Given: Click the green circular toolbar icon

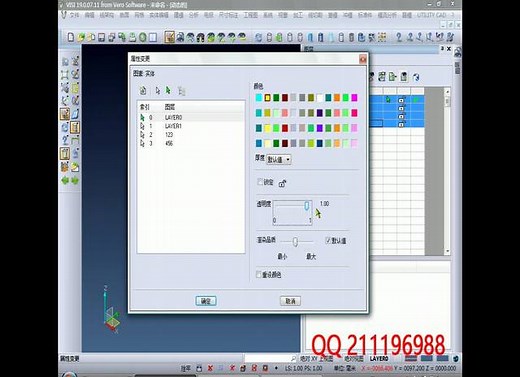Looking at the screenshot, I should pos(143,37).
